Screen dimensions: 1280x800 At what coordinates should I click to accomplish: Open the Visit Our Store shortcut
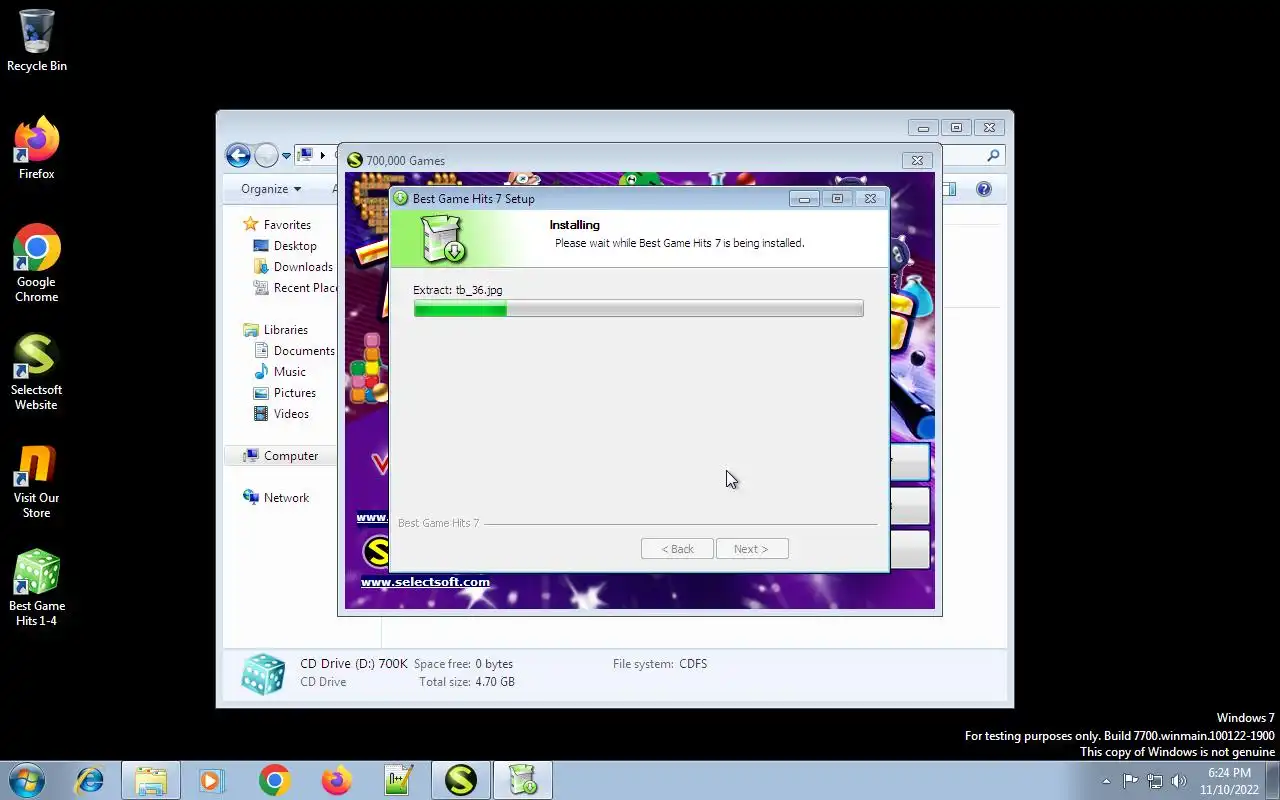37,481
